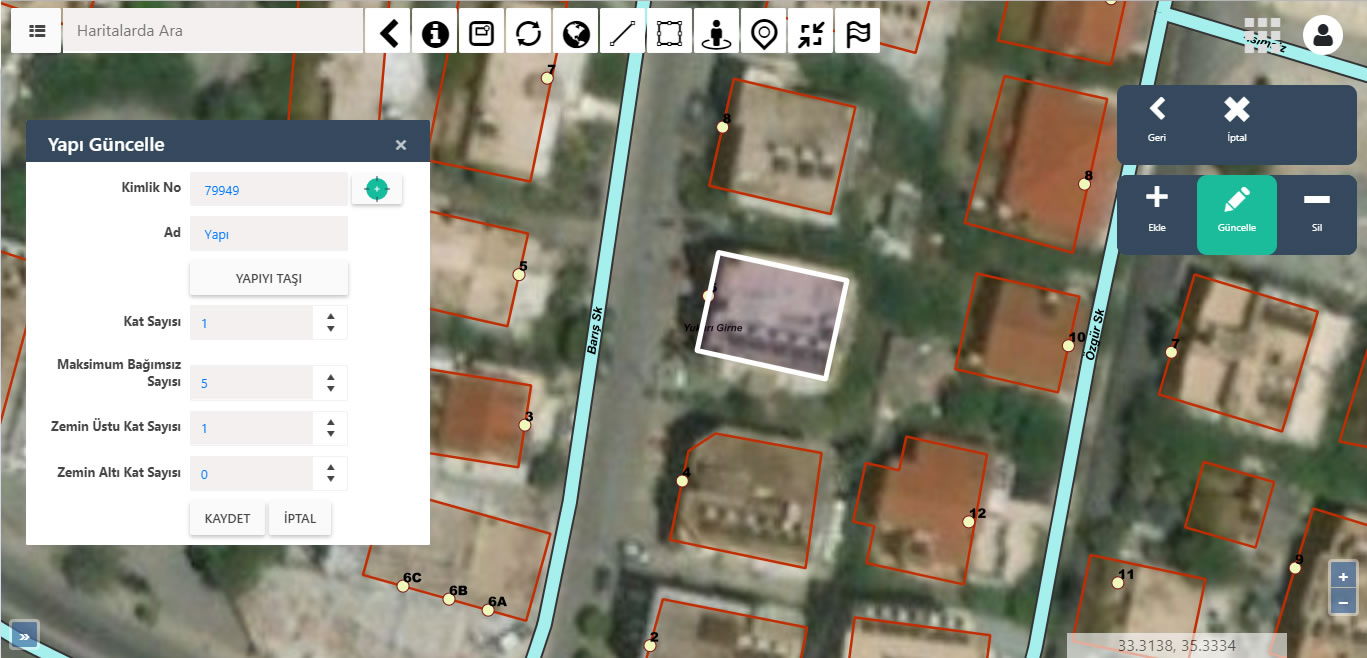Image resolution: width=1367 pixels, height=658 pixels.
Task: Zoom in the map with plus
Action: (1343, 577)
